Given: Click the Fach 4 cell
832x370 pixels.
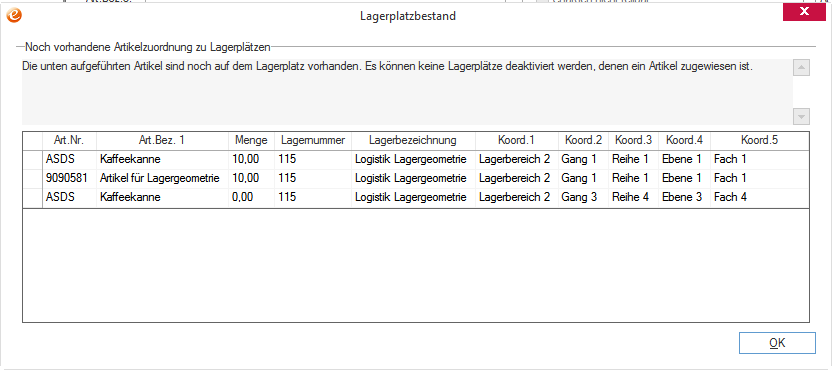Looking at the screenshot, I should pos(759,198).
